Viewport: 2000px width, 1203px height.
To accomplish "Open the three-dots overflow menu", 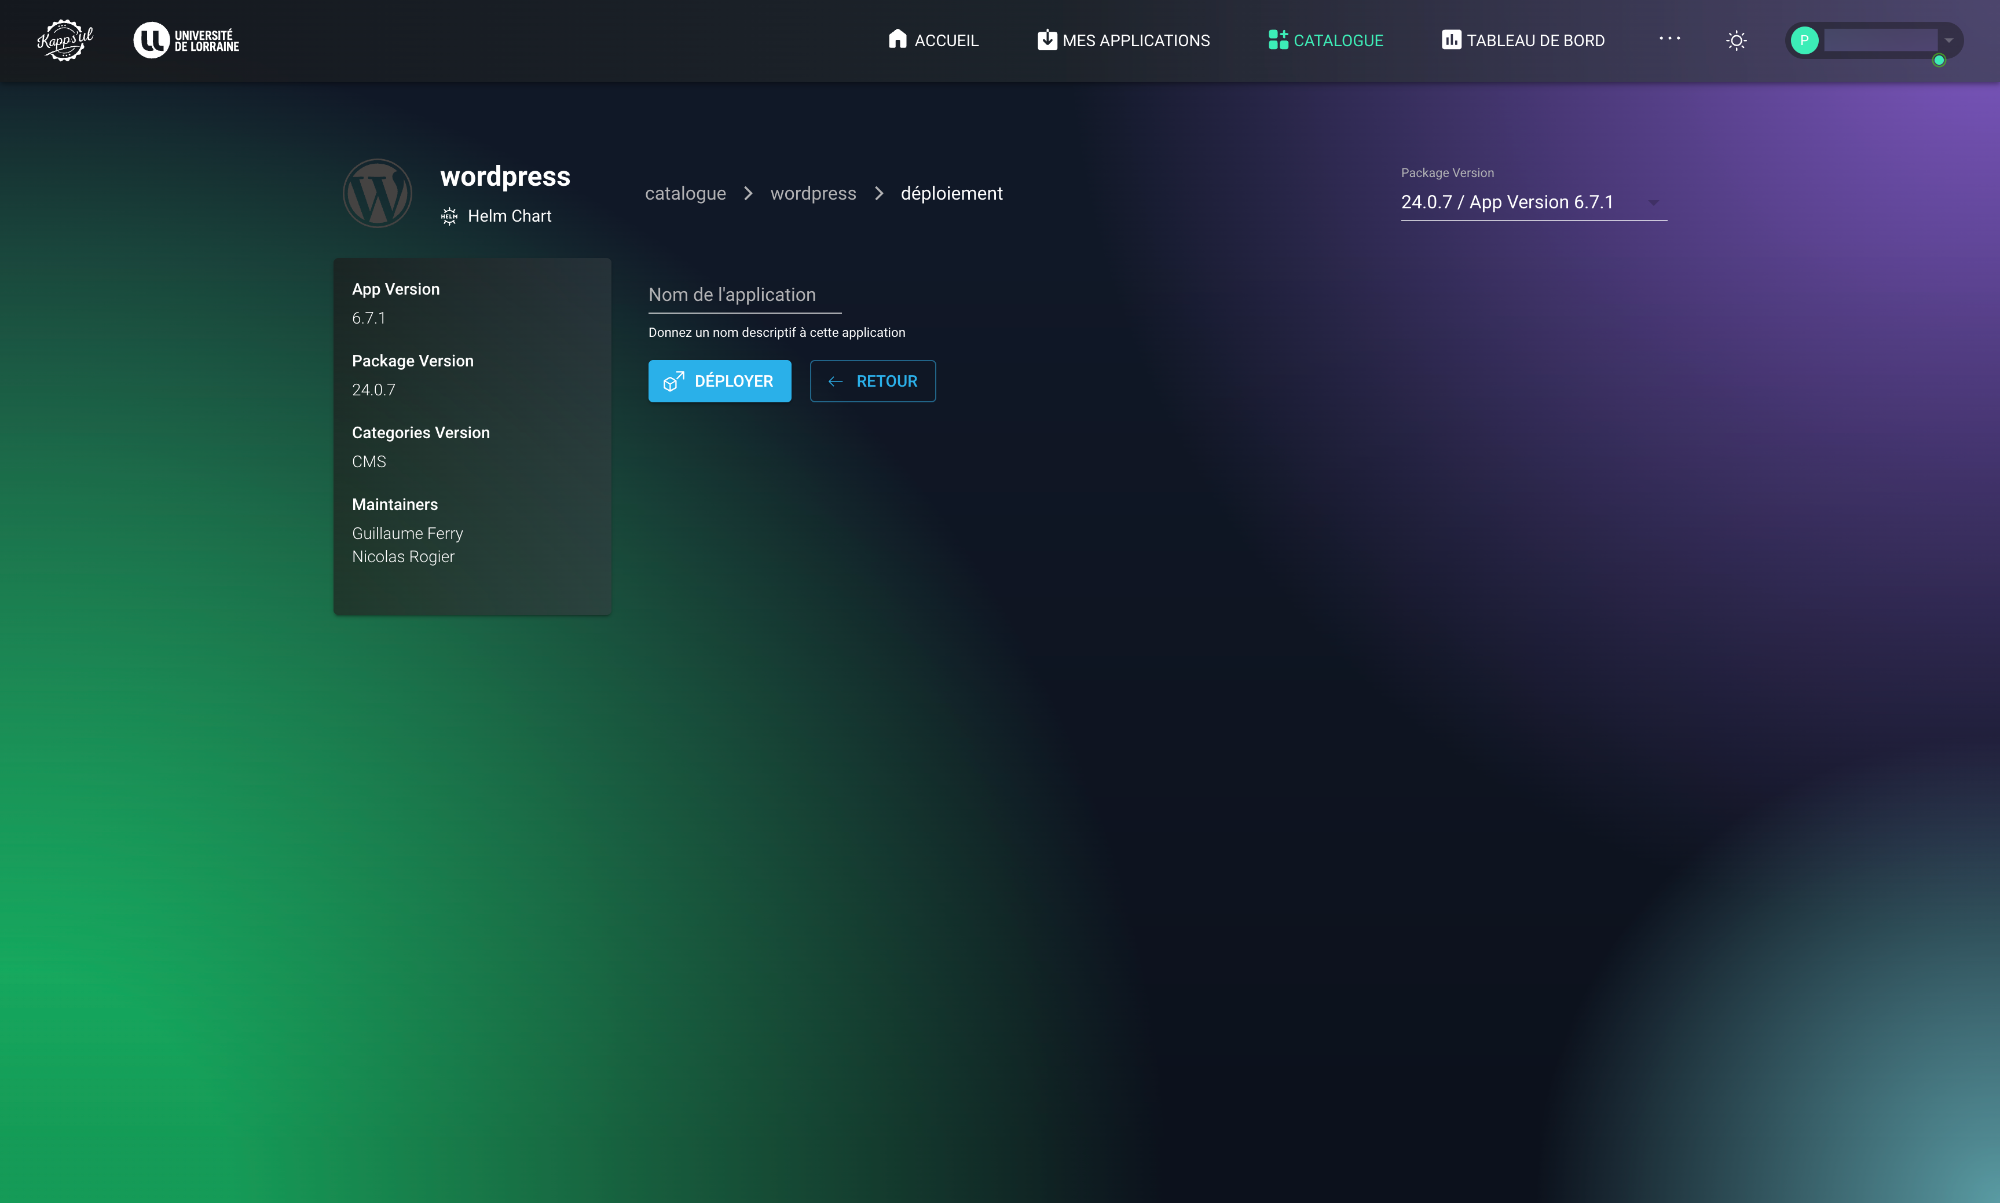I will (x=1669, y=39).
